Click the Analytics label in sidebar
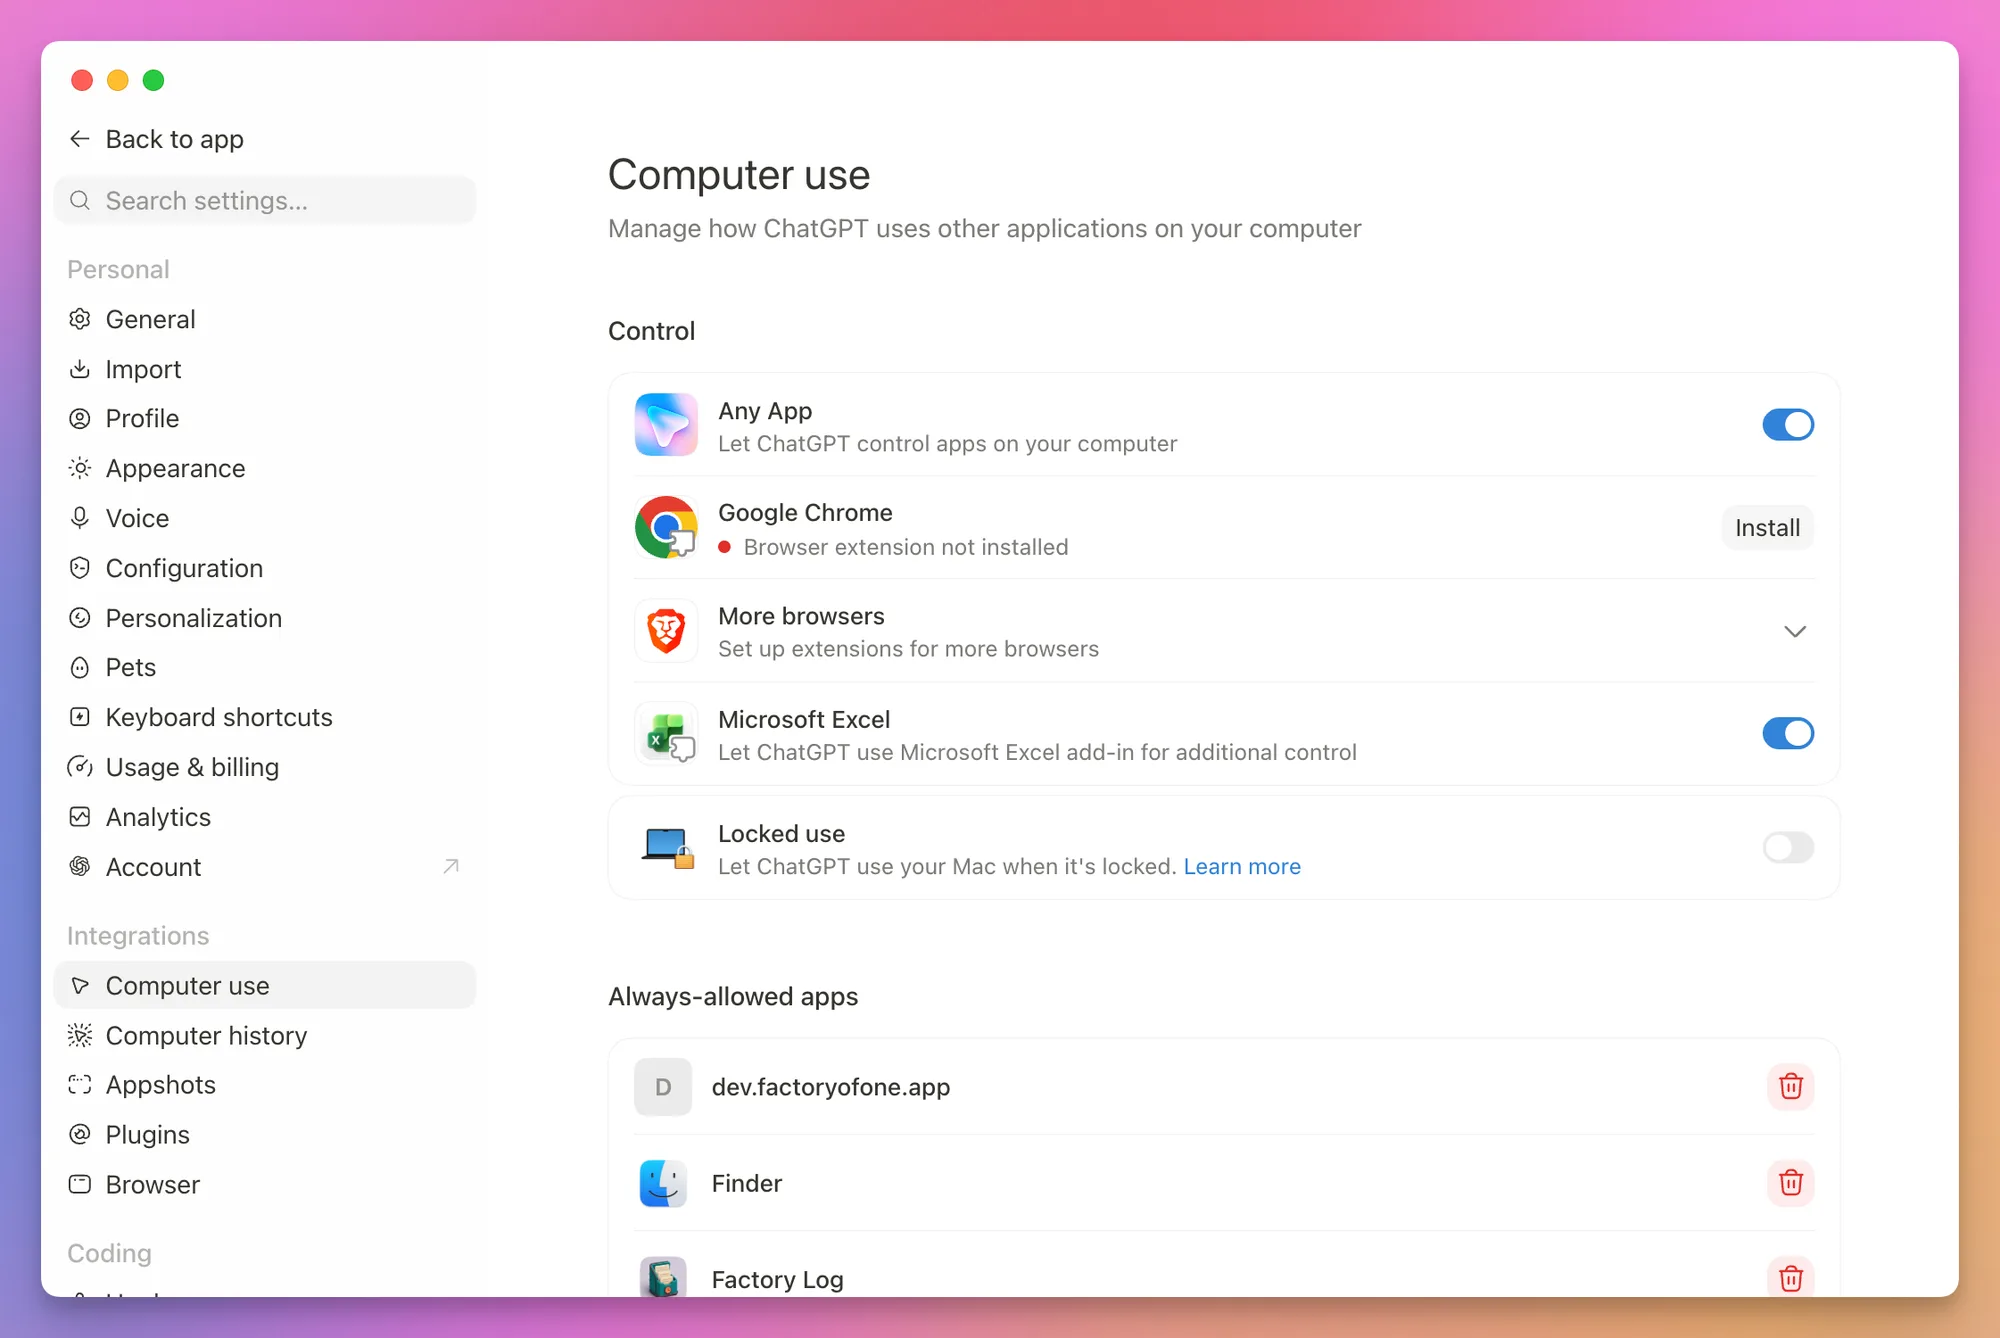Image resolution: width=2000 pixels, height=1338 pixels. 158,817
